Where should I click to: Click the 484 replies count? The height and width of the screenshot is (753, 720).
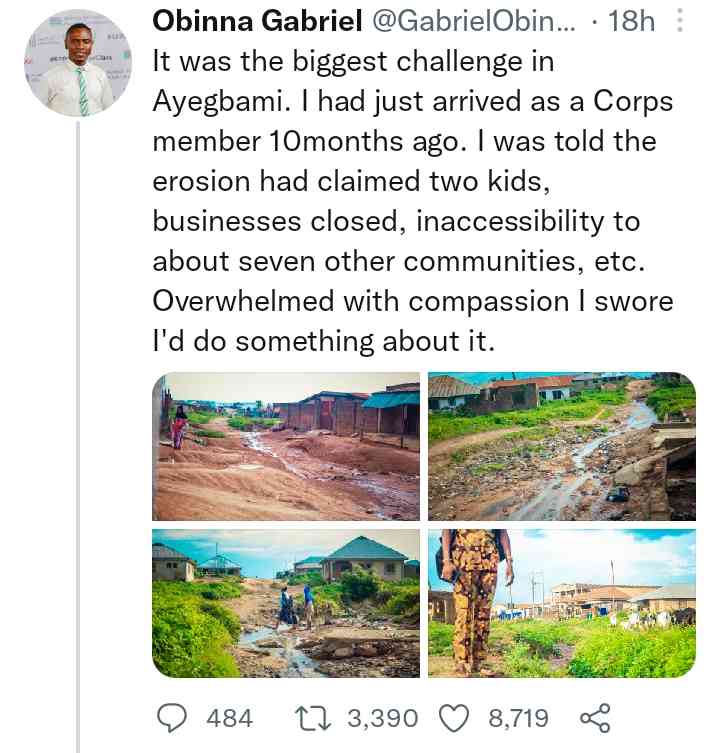pos(229,717)
